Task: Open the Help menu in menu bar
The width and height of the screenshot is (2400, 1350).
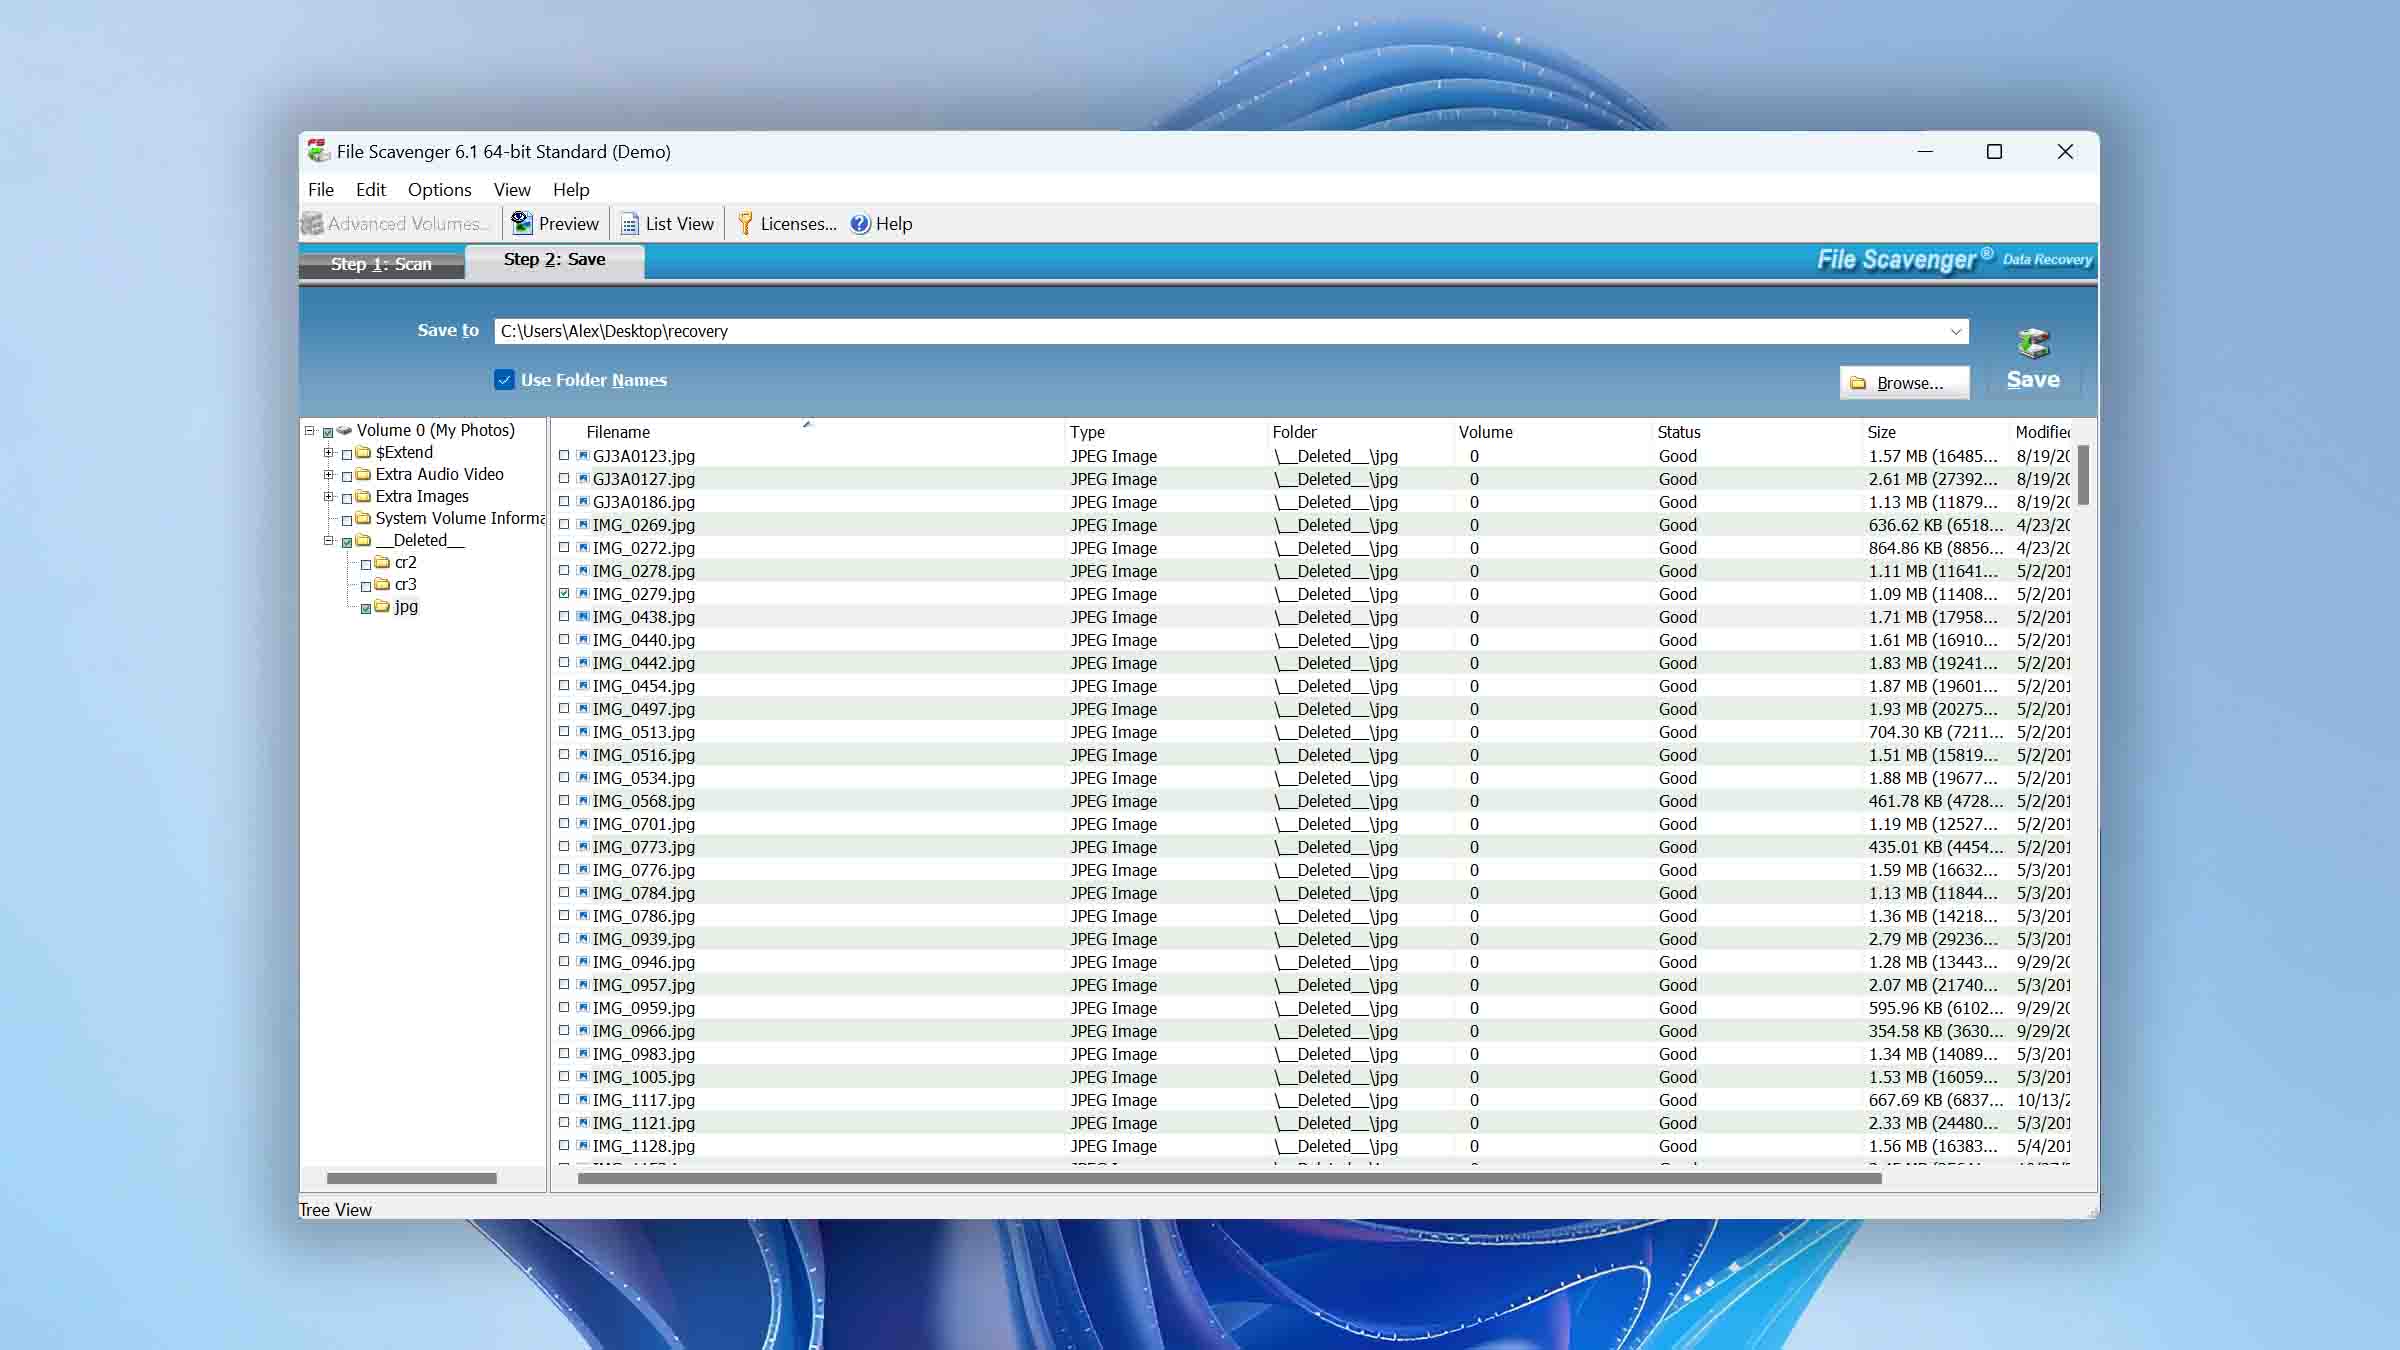Action: point(571,189)
